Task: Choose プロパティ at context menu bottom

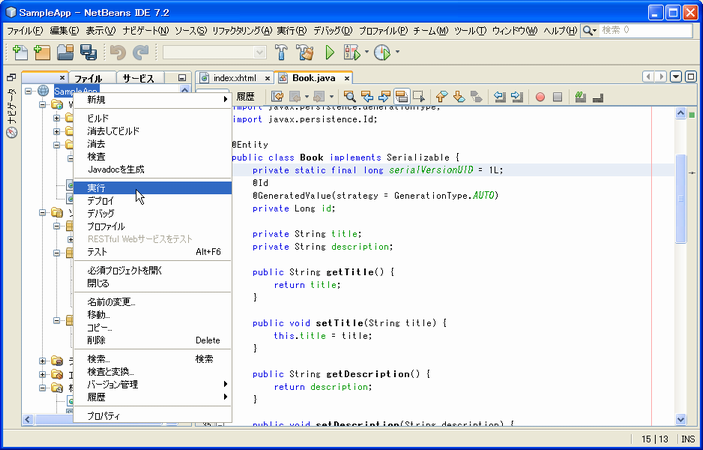Action: pos(152,416)
